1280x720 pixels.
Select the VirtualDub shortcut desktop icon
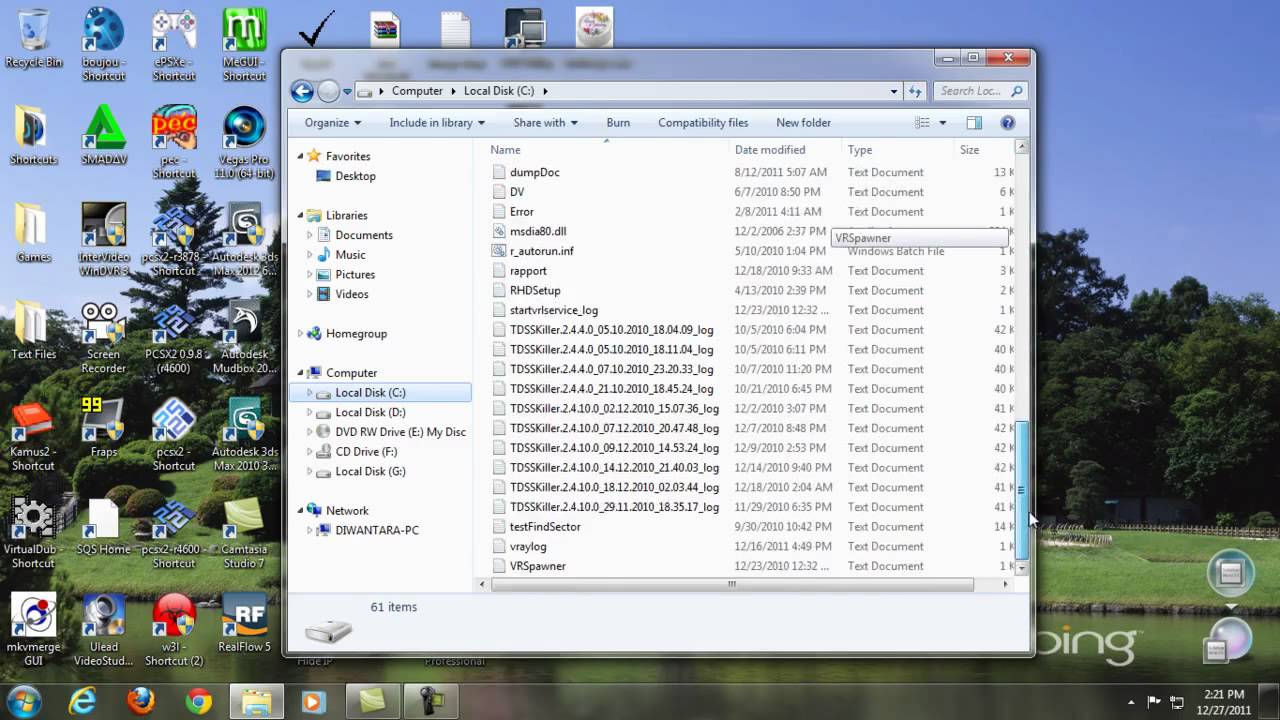pyautogui.click(x=33, y=532)
